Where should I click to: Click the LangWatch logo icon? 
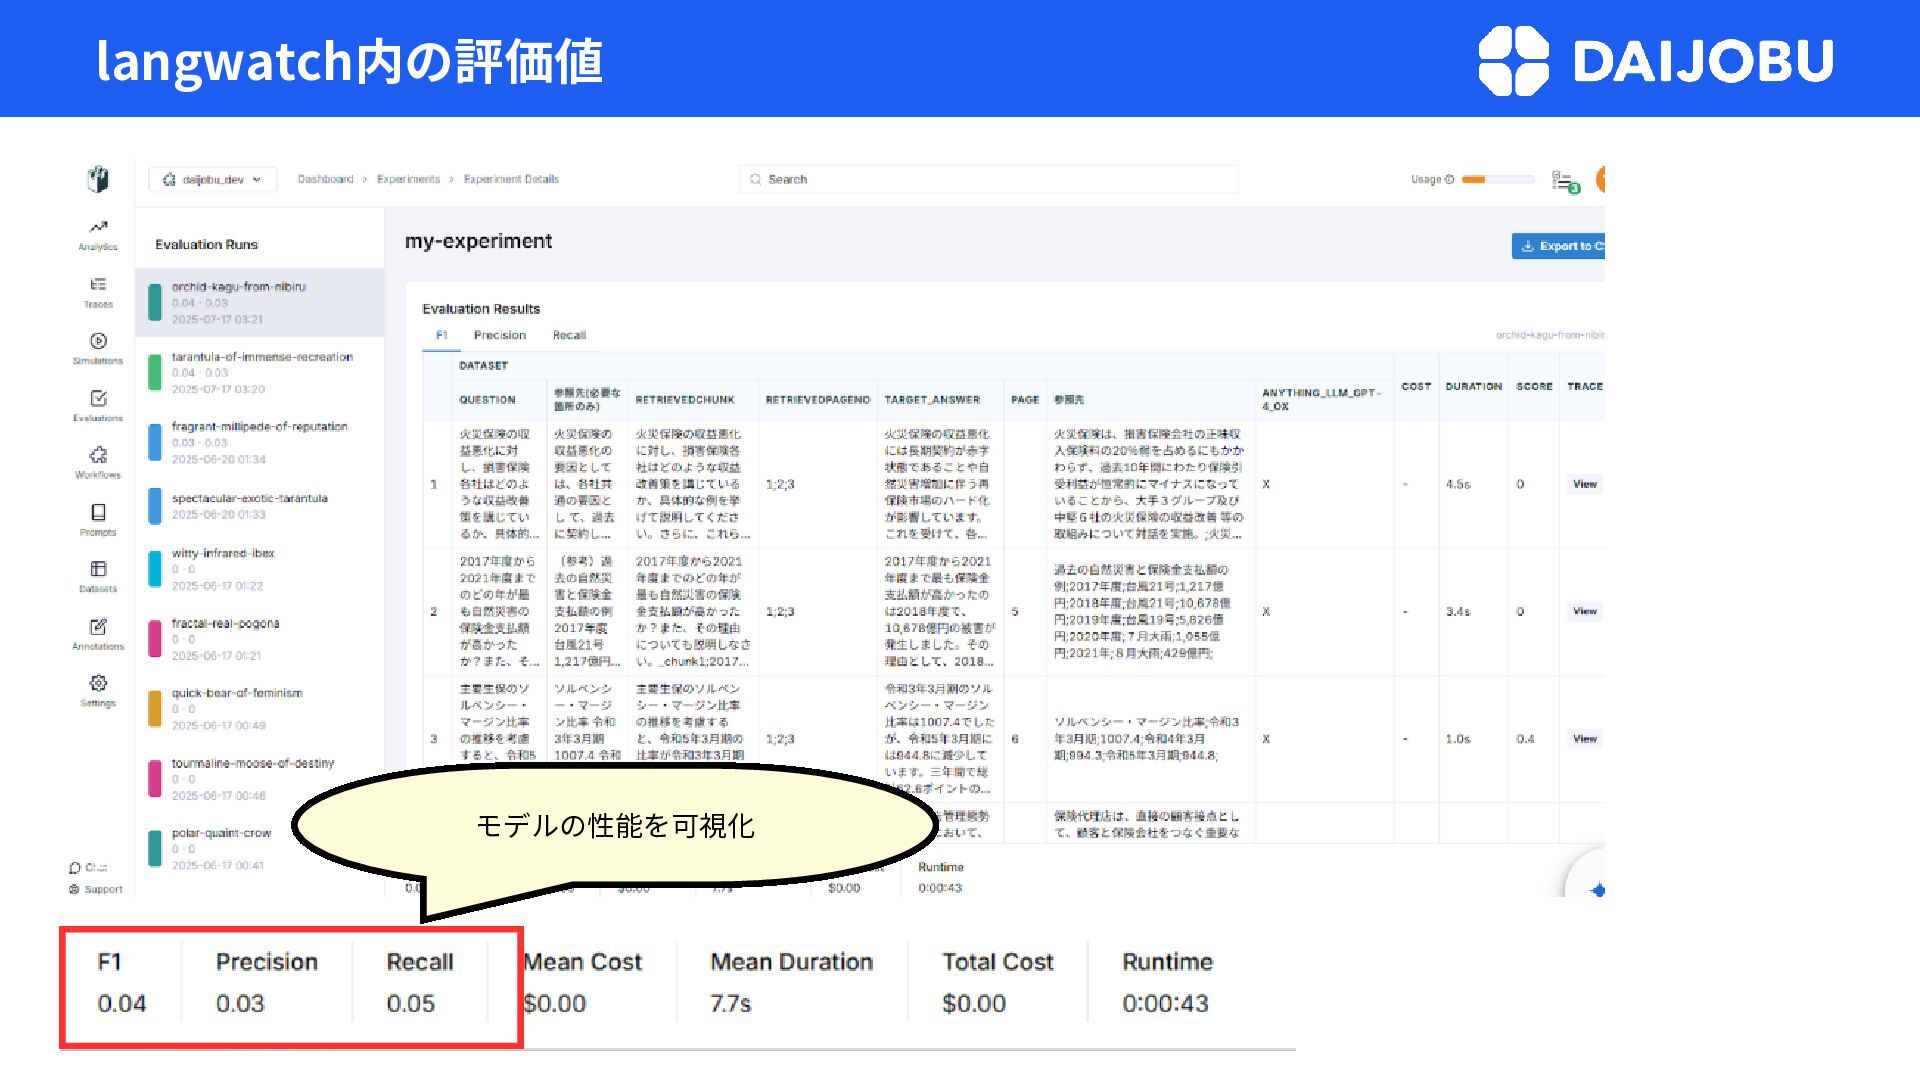pyautogui.click(x=98, y=180)
